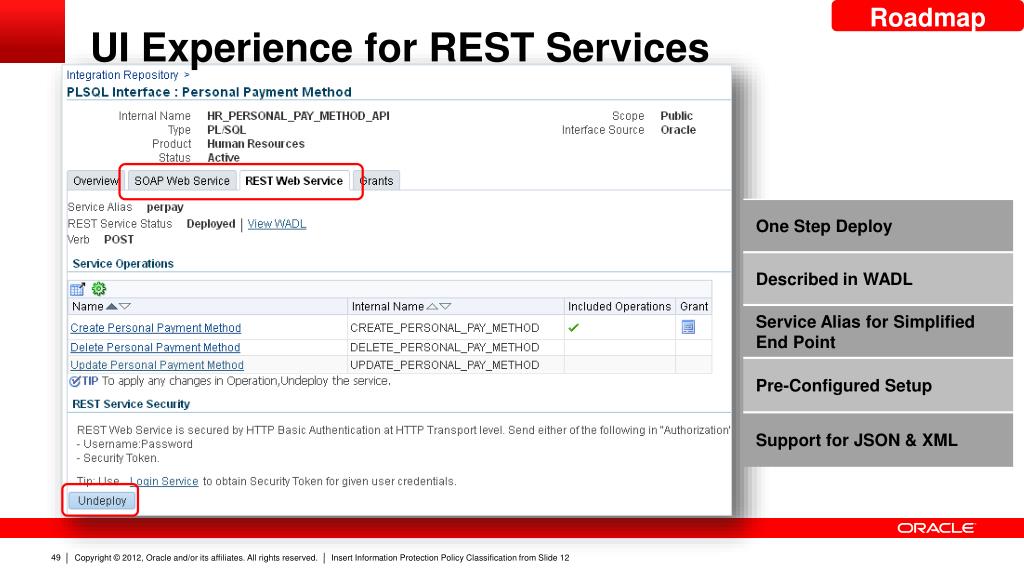This screenshot has height=576, width=1024.
Task: Click the Login Service link
Action: [x=164, y=481]
